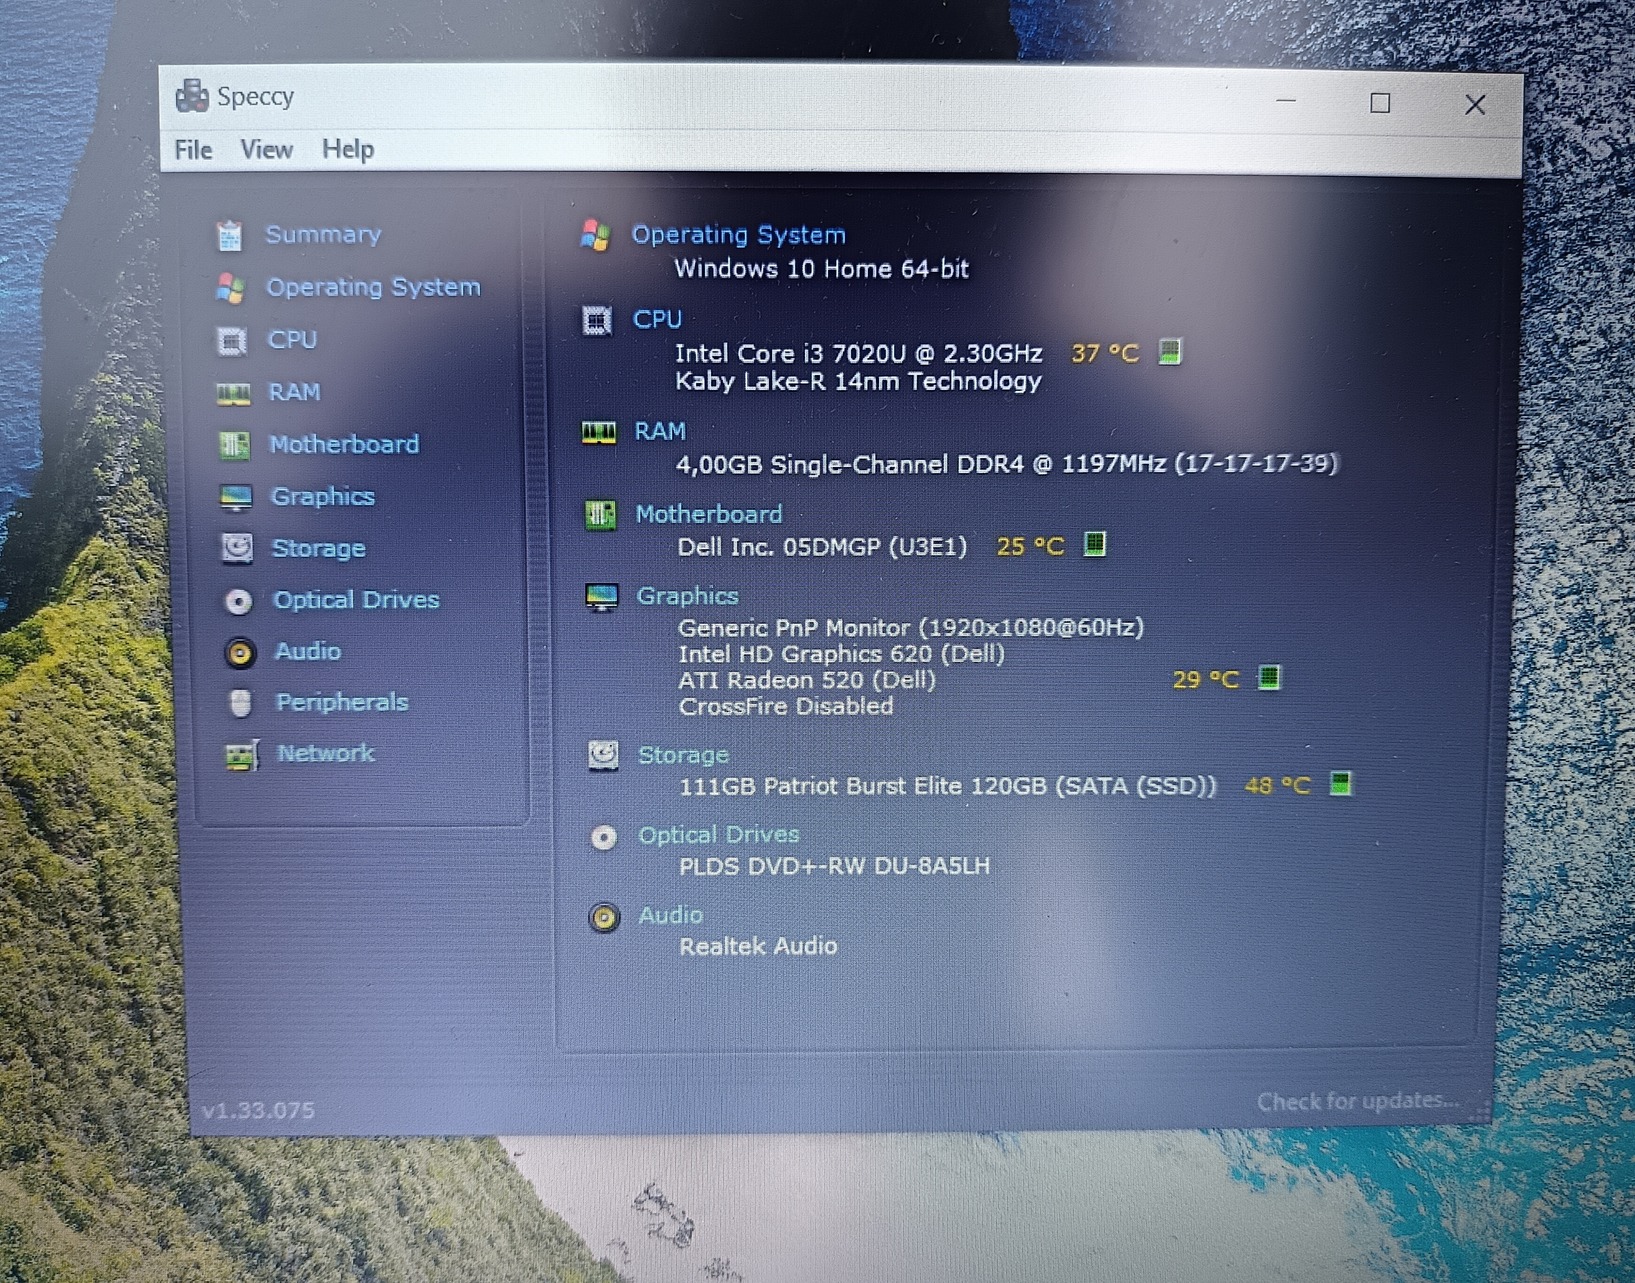Open the Motherboard heading link in summary
Screen dimensions: 1635x1283
[709, 514]
